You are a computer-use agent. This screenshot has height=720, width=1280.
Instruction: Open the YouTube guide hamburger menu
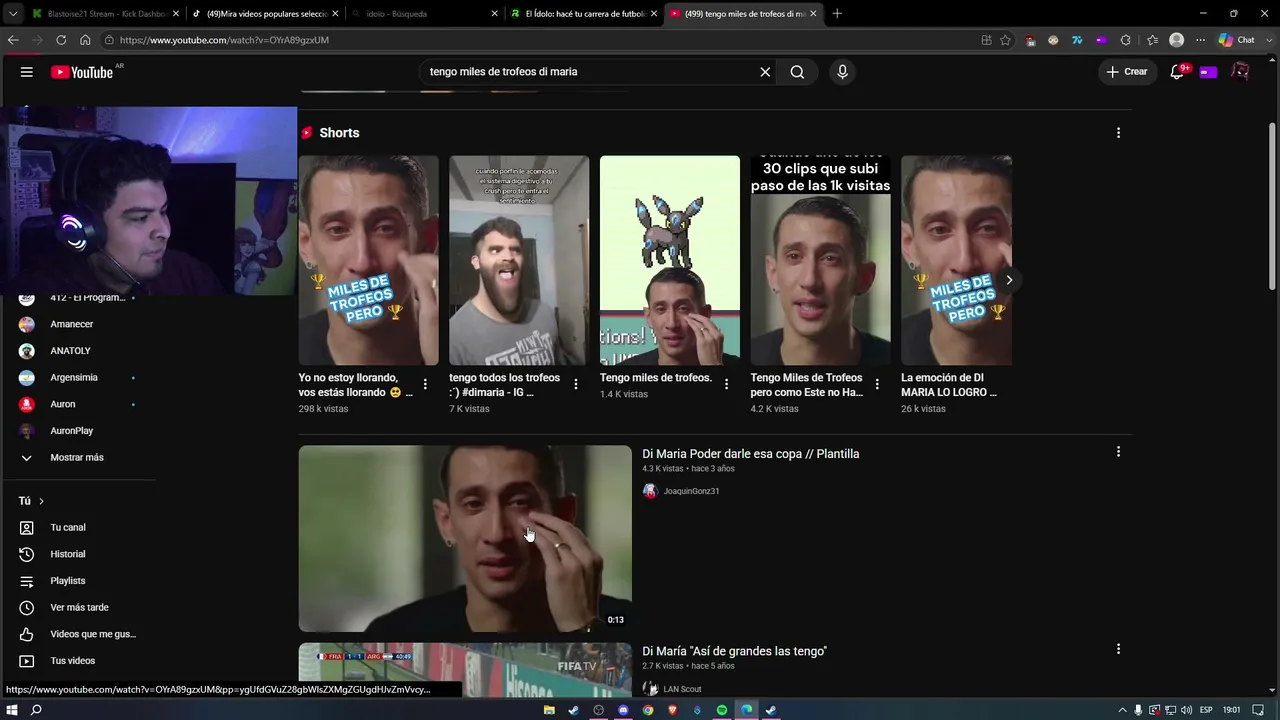click(x=27, y=72)
